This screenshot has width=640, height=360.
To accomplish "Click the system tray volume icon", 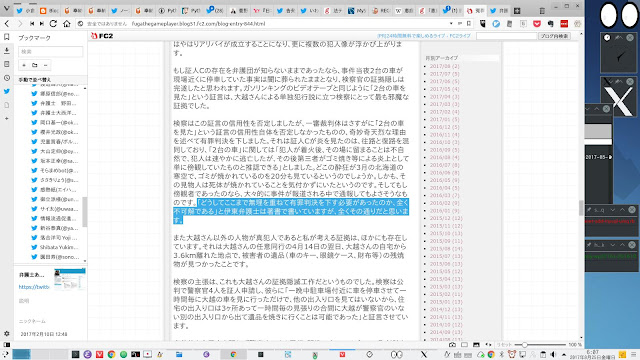I will pos(553,354).
